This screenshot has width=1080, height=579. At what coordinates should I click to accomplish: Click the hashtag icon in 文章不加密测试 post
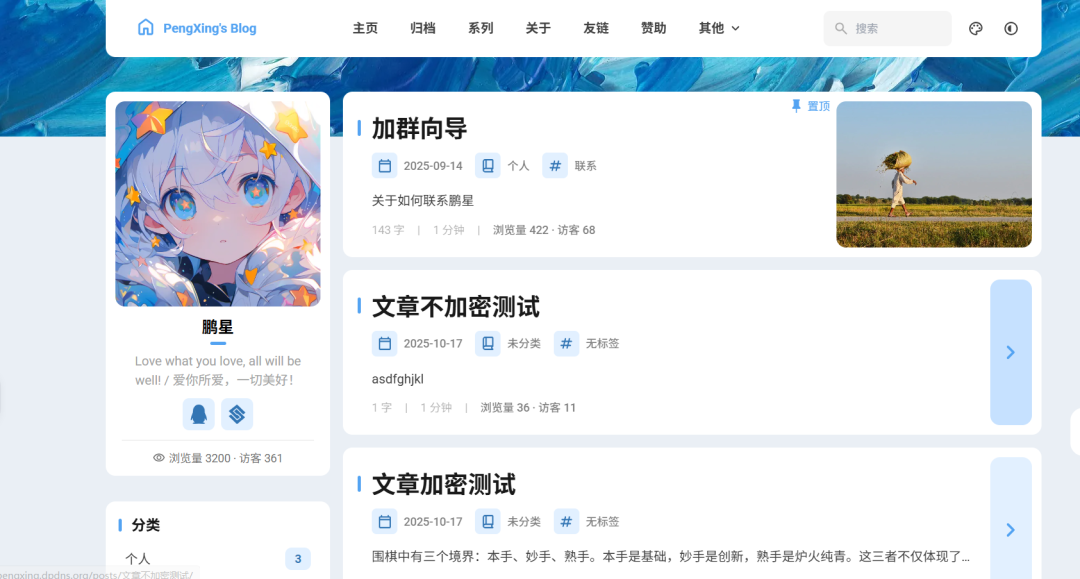click(x=566, y=344)
